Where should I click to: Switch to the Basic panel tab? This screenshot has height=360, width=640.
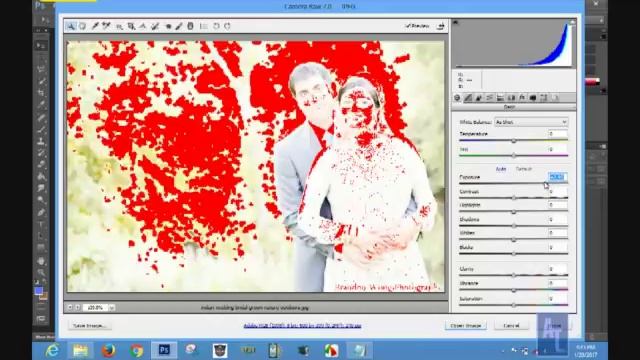[457, 98]
